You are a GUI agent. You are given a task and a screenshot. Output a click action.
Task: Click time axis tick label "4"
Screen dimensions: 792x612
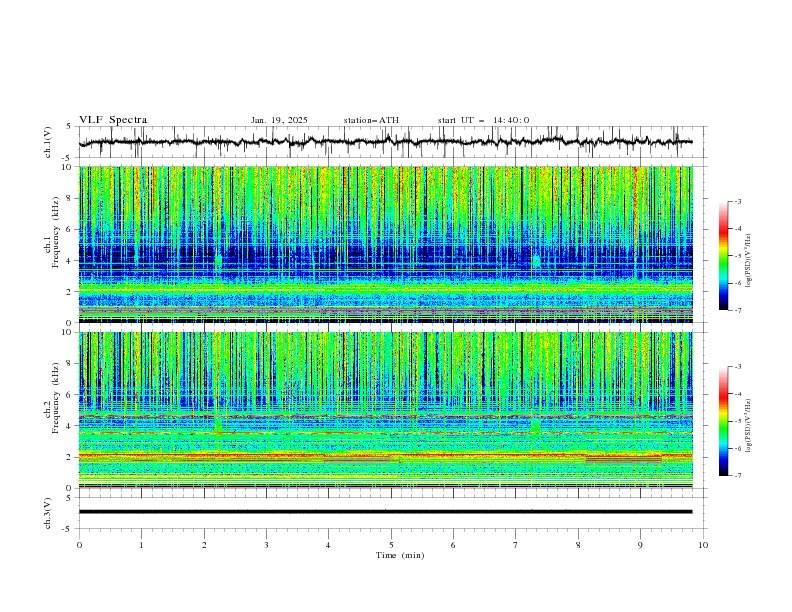pyautogui.click(x=328, y=545)
